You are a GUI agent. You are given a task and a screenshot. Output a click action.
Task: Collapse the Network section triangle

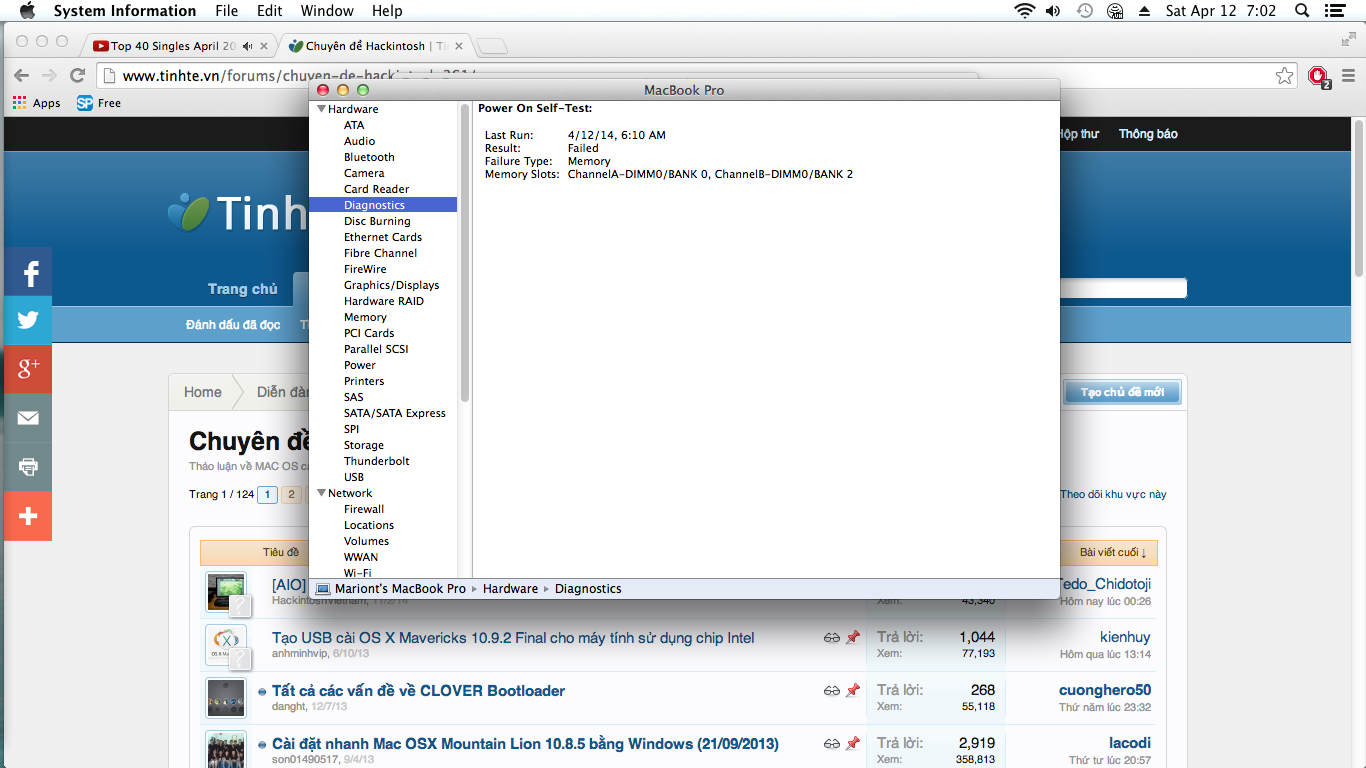click(322, 493)
